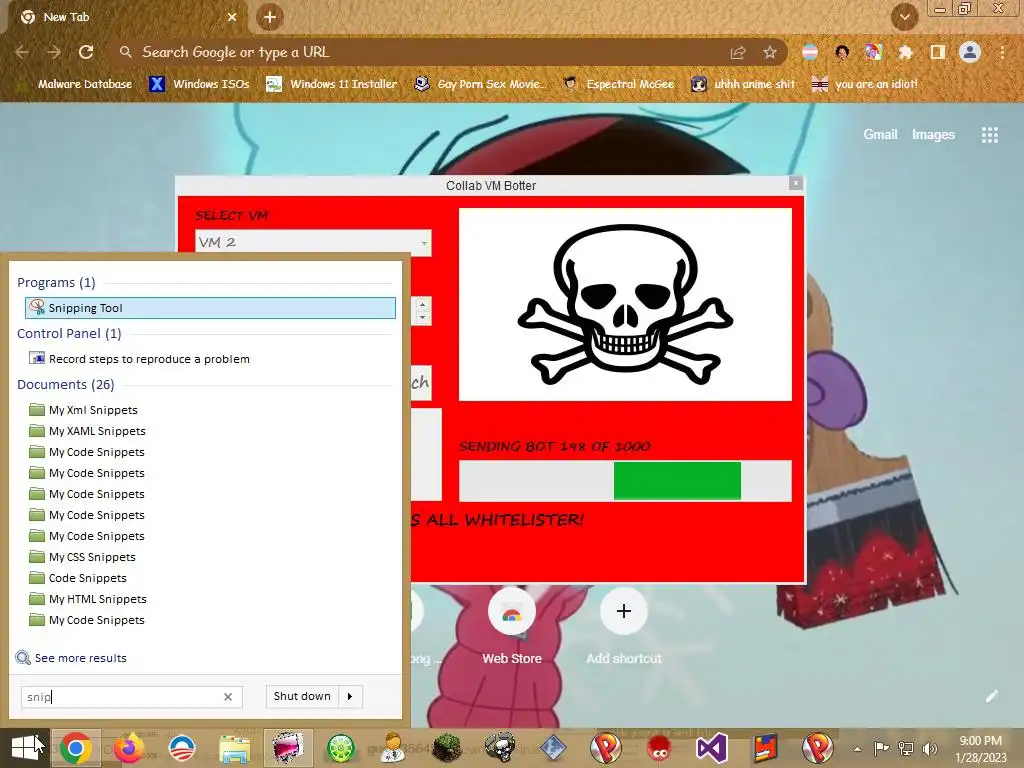The image size is (1024, 768).
Task: Open the network tray icon
Action: tap(906, 748)
